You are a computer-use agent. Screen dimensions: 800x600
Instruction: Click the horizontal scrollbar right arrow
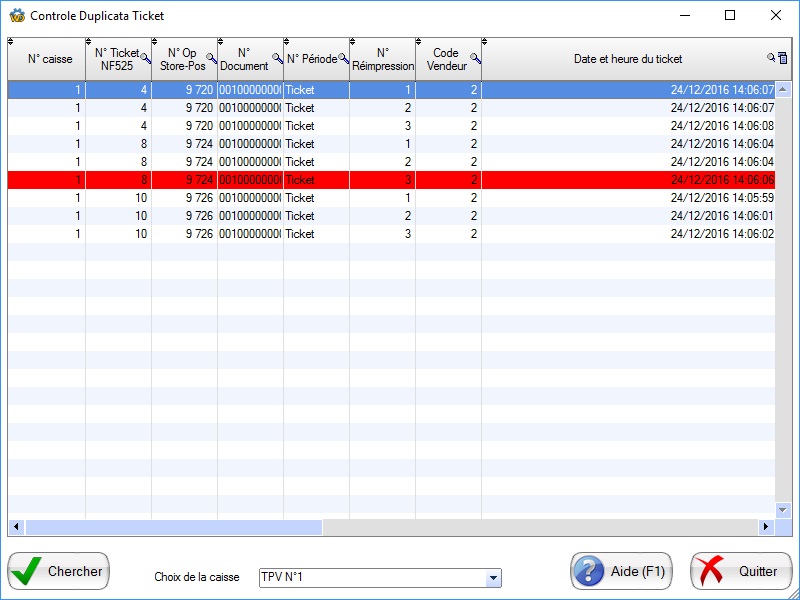point(767,527)
